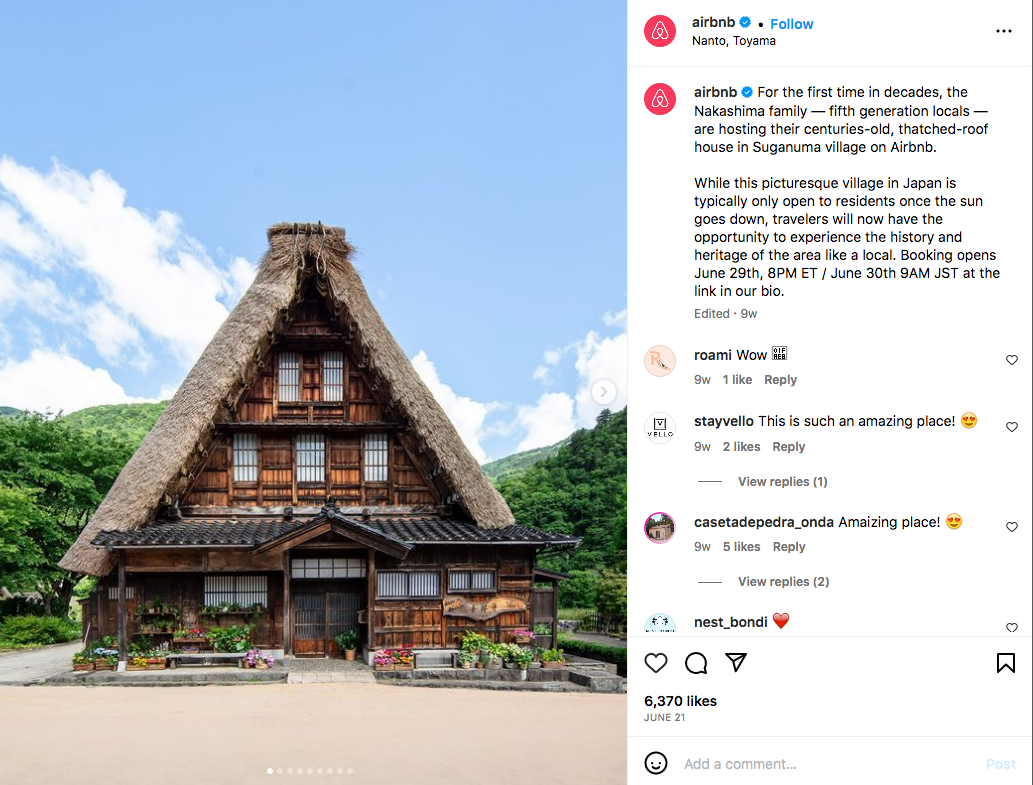Open the three-dot more options menu
This screenshot has height=785, width=1033.
(1003, 31)
